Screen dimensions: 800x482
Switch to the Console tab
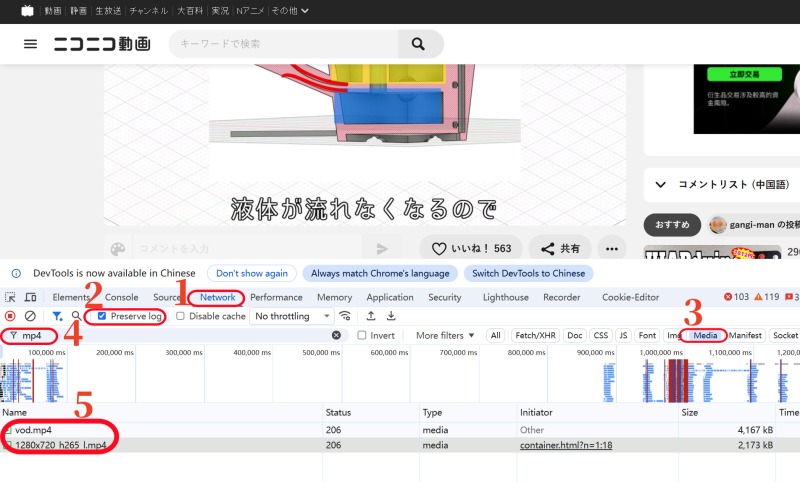coord(121,297)
